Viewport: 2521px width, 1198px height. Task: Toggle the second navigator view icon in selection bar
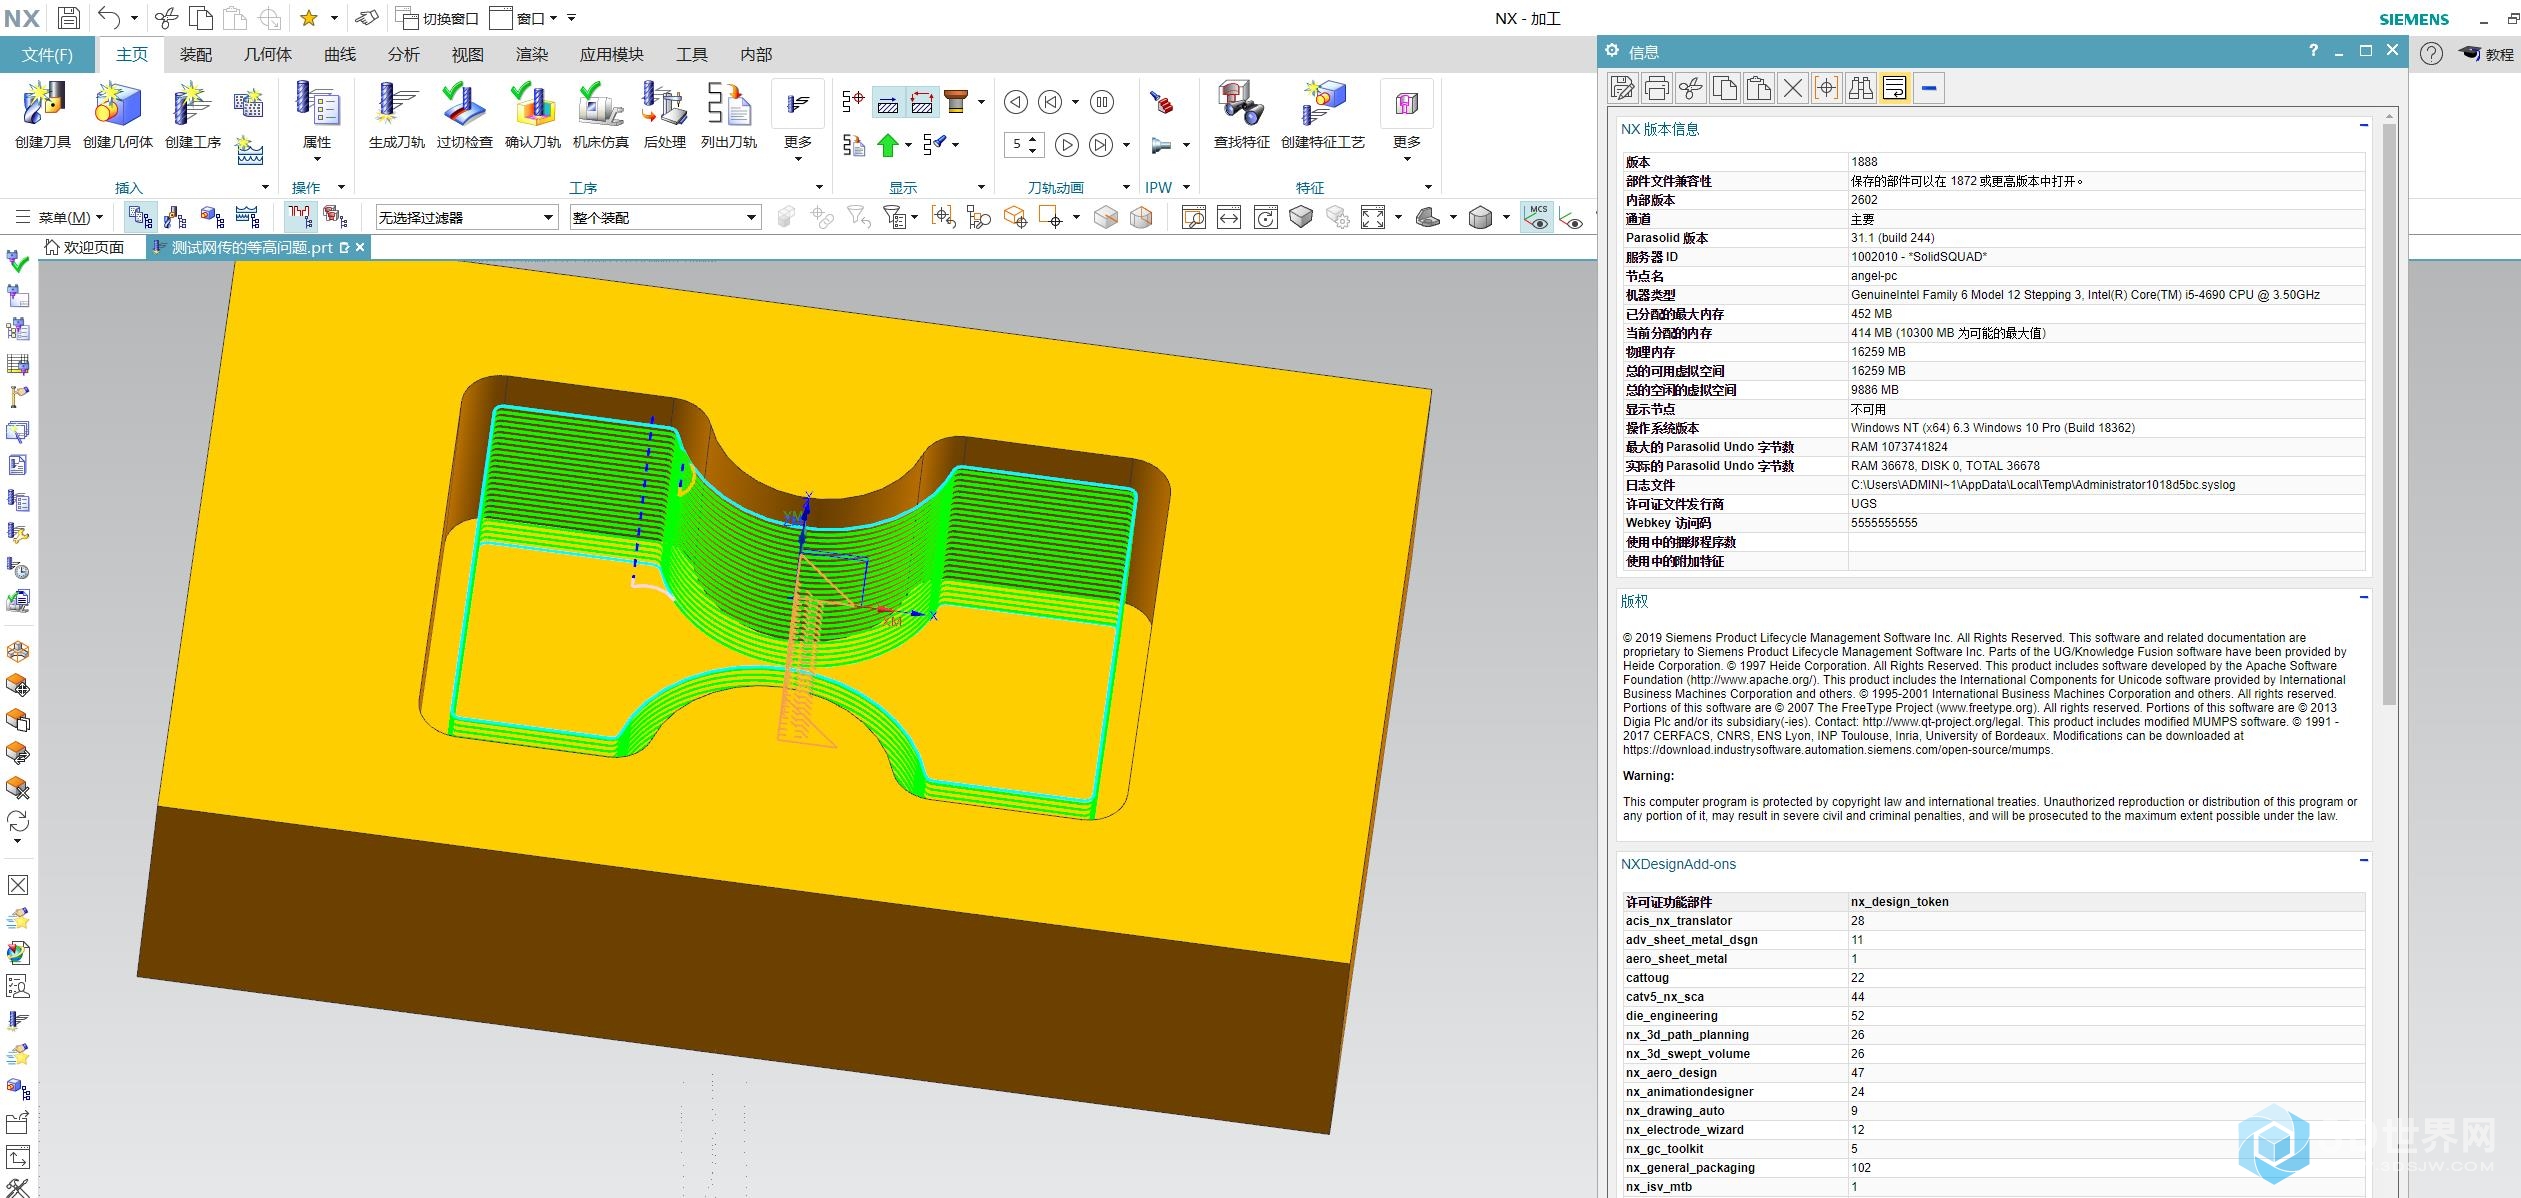coord(176,217)
